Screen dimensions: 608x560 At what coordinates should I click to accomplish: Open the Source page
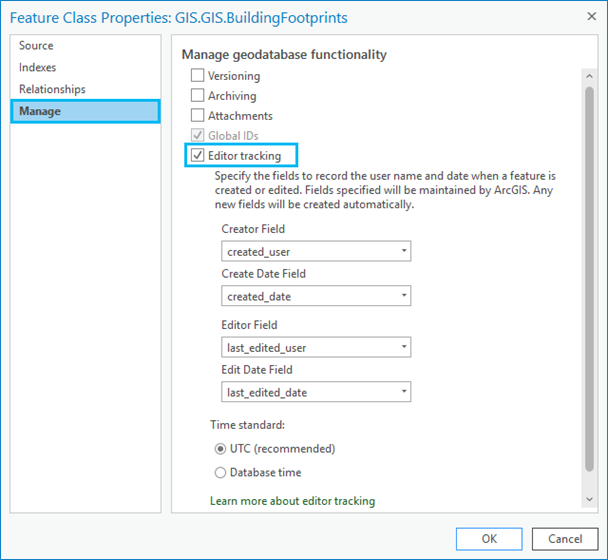click(x=37, y=46)
